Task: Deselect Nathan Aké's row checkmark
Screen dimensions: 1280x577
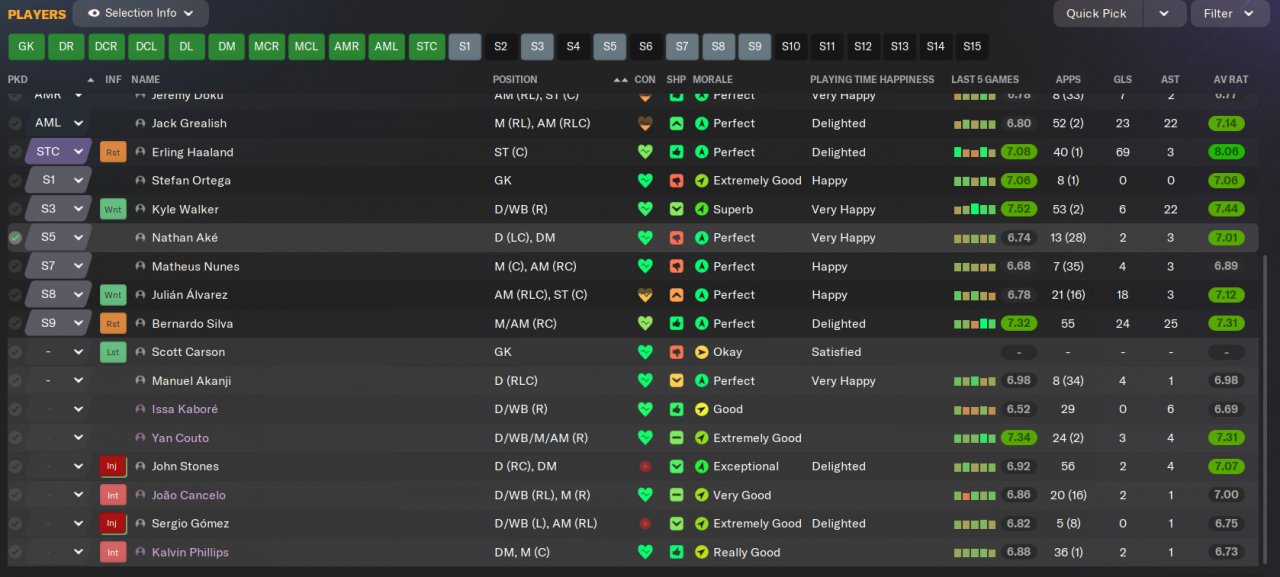Action: [15, 238]
